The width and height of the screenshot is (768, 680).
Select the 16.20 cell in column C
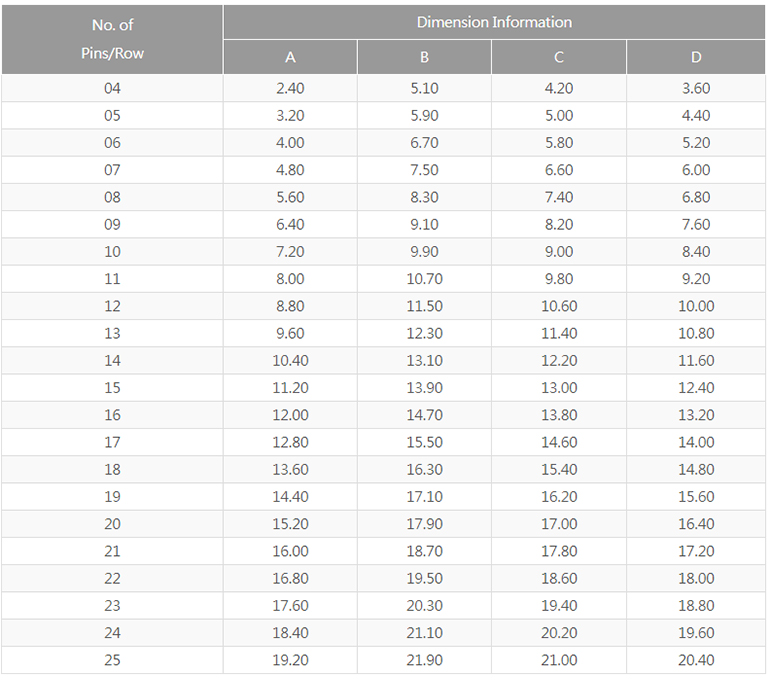coord(559,497)
